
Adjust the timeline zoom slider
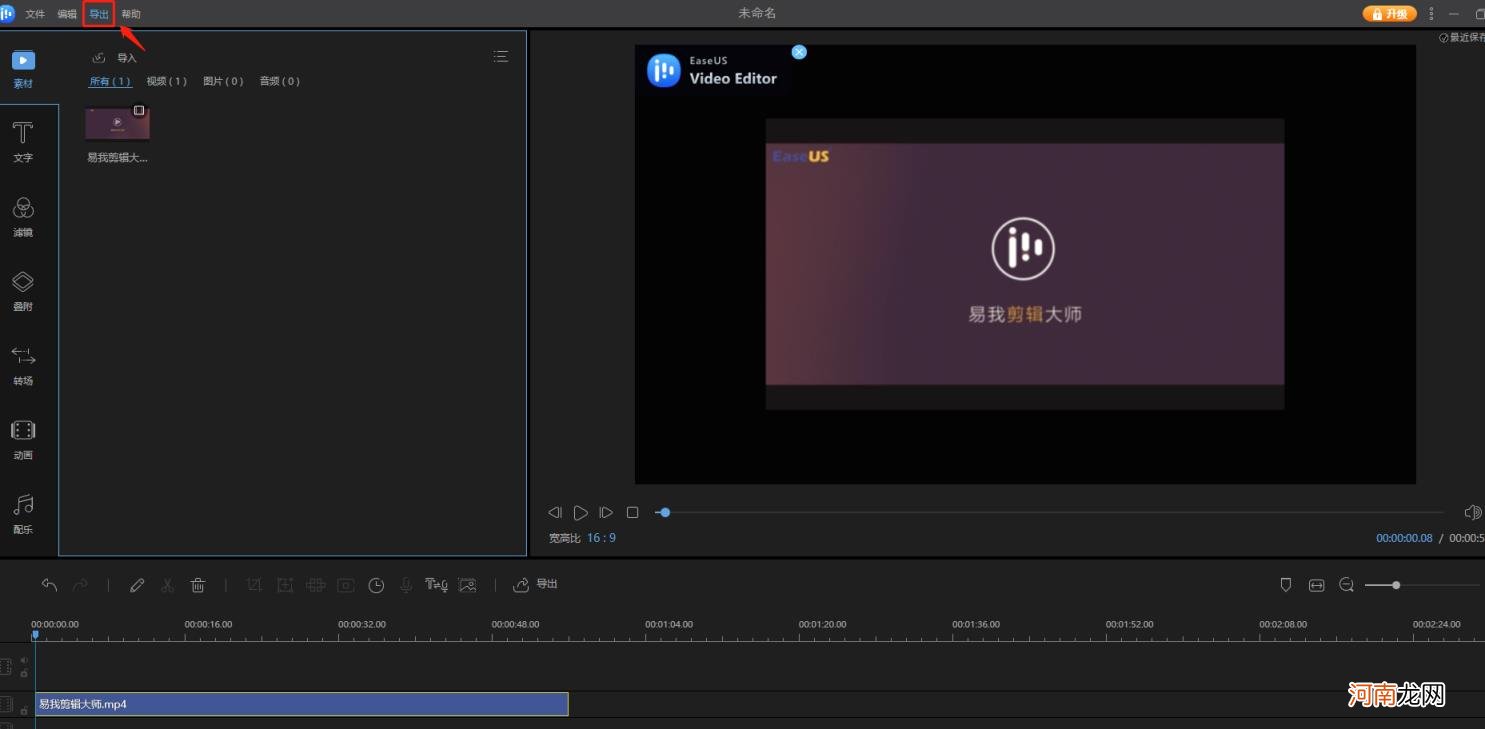click(x=1421, y=585)
